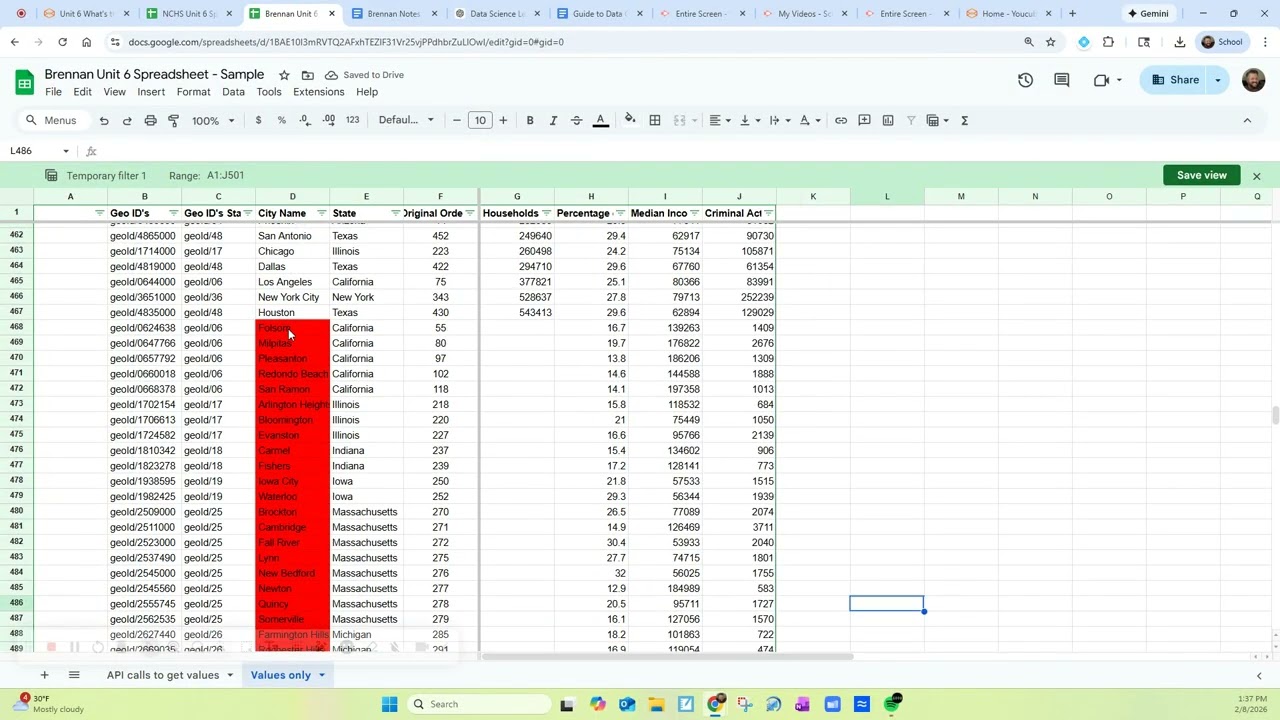
Task: Toggle bold formatting
Action: click(x=530, y=120)
